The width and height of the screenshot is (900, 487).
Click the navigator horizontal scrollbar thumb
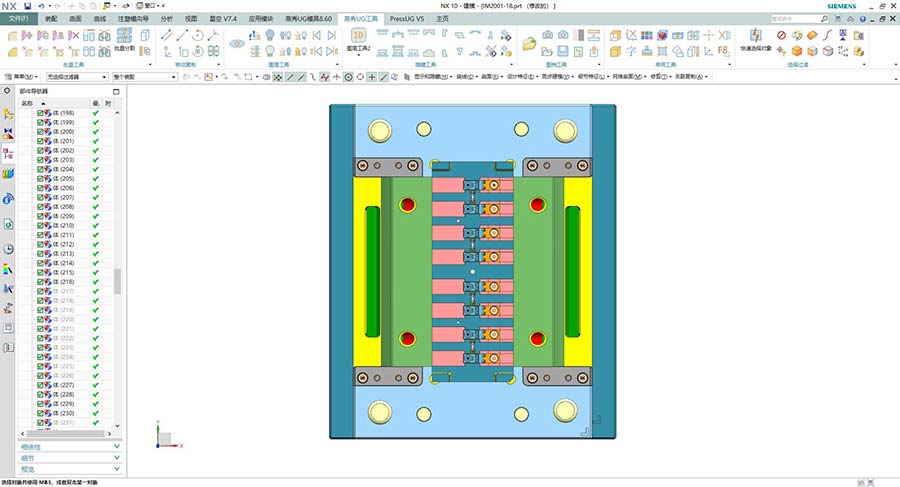tap(65, 434)
